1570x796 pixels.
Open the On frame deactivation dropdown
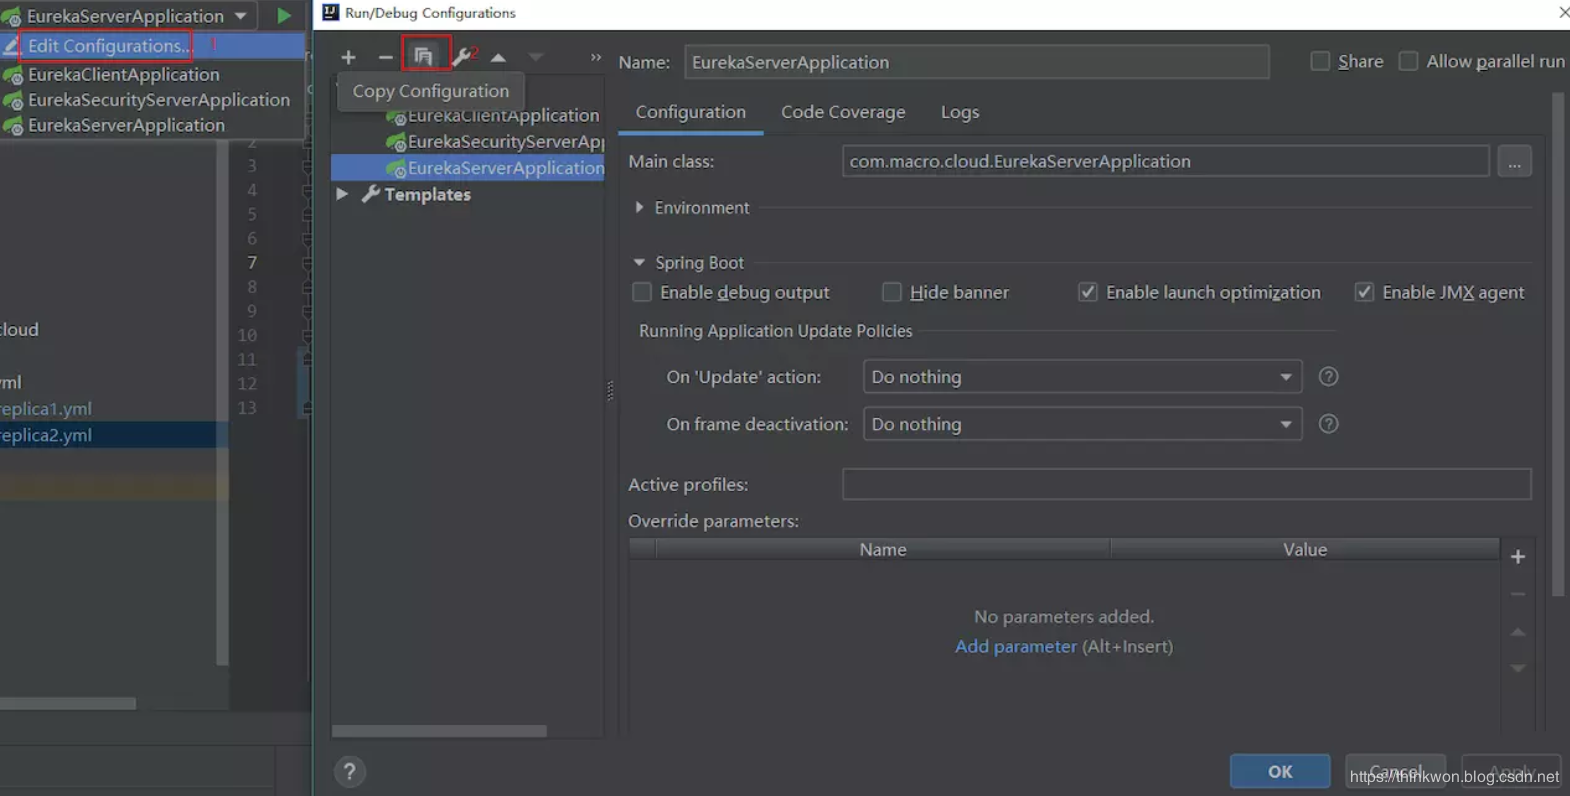(1081, 424)
